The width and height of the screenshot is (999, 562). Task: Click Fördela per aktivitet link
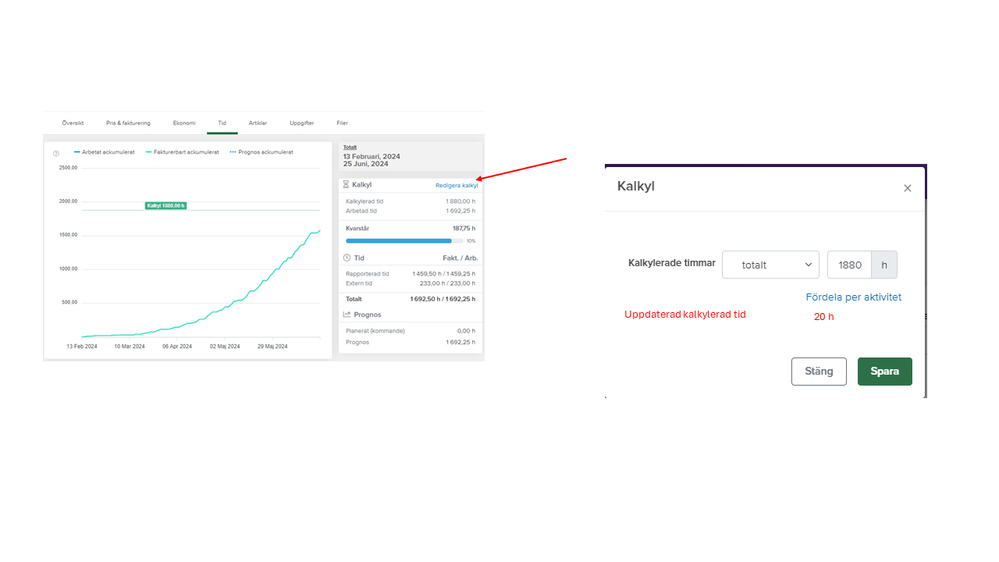pos(853,297)
